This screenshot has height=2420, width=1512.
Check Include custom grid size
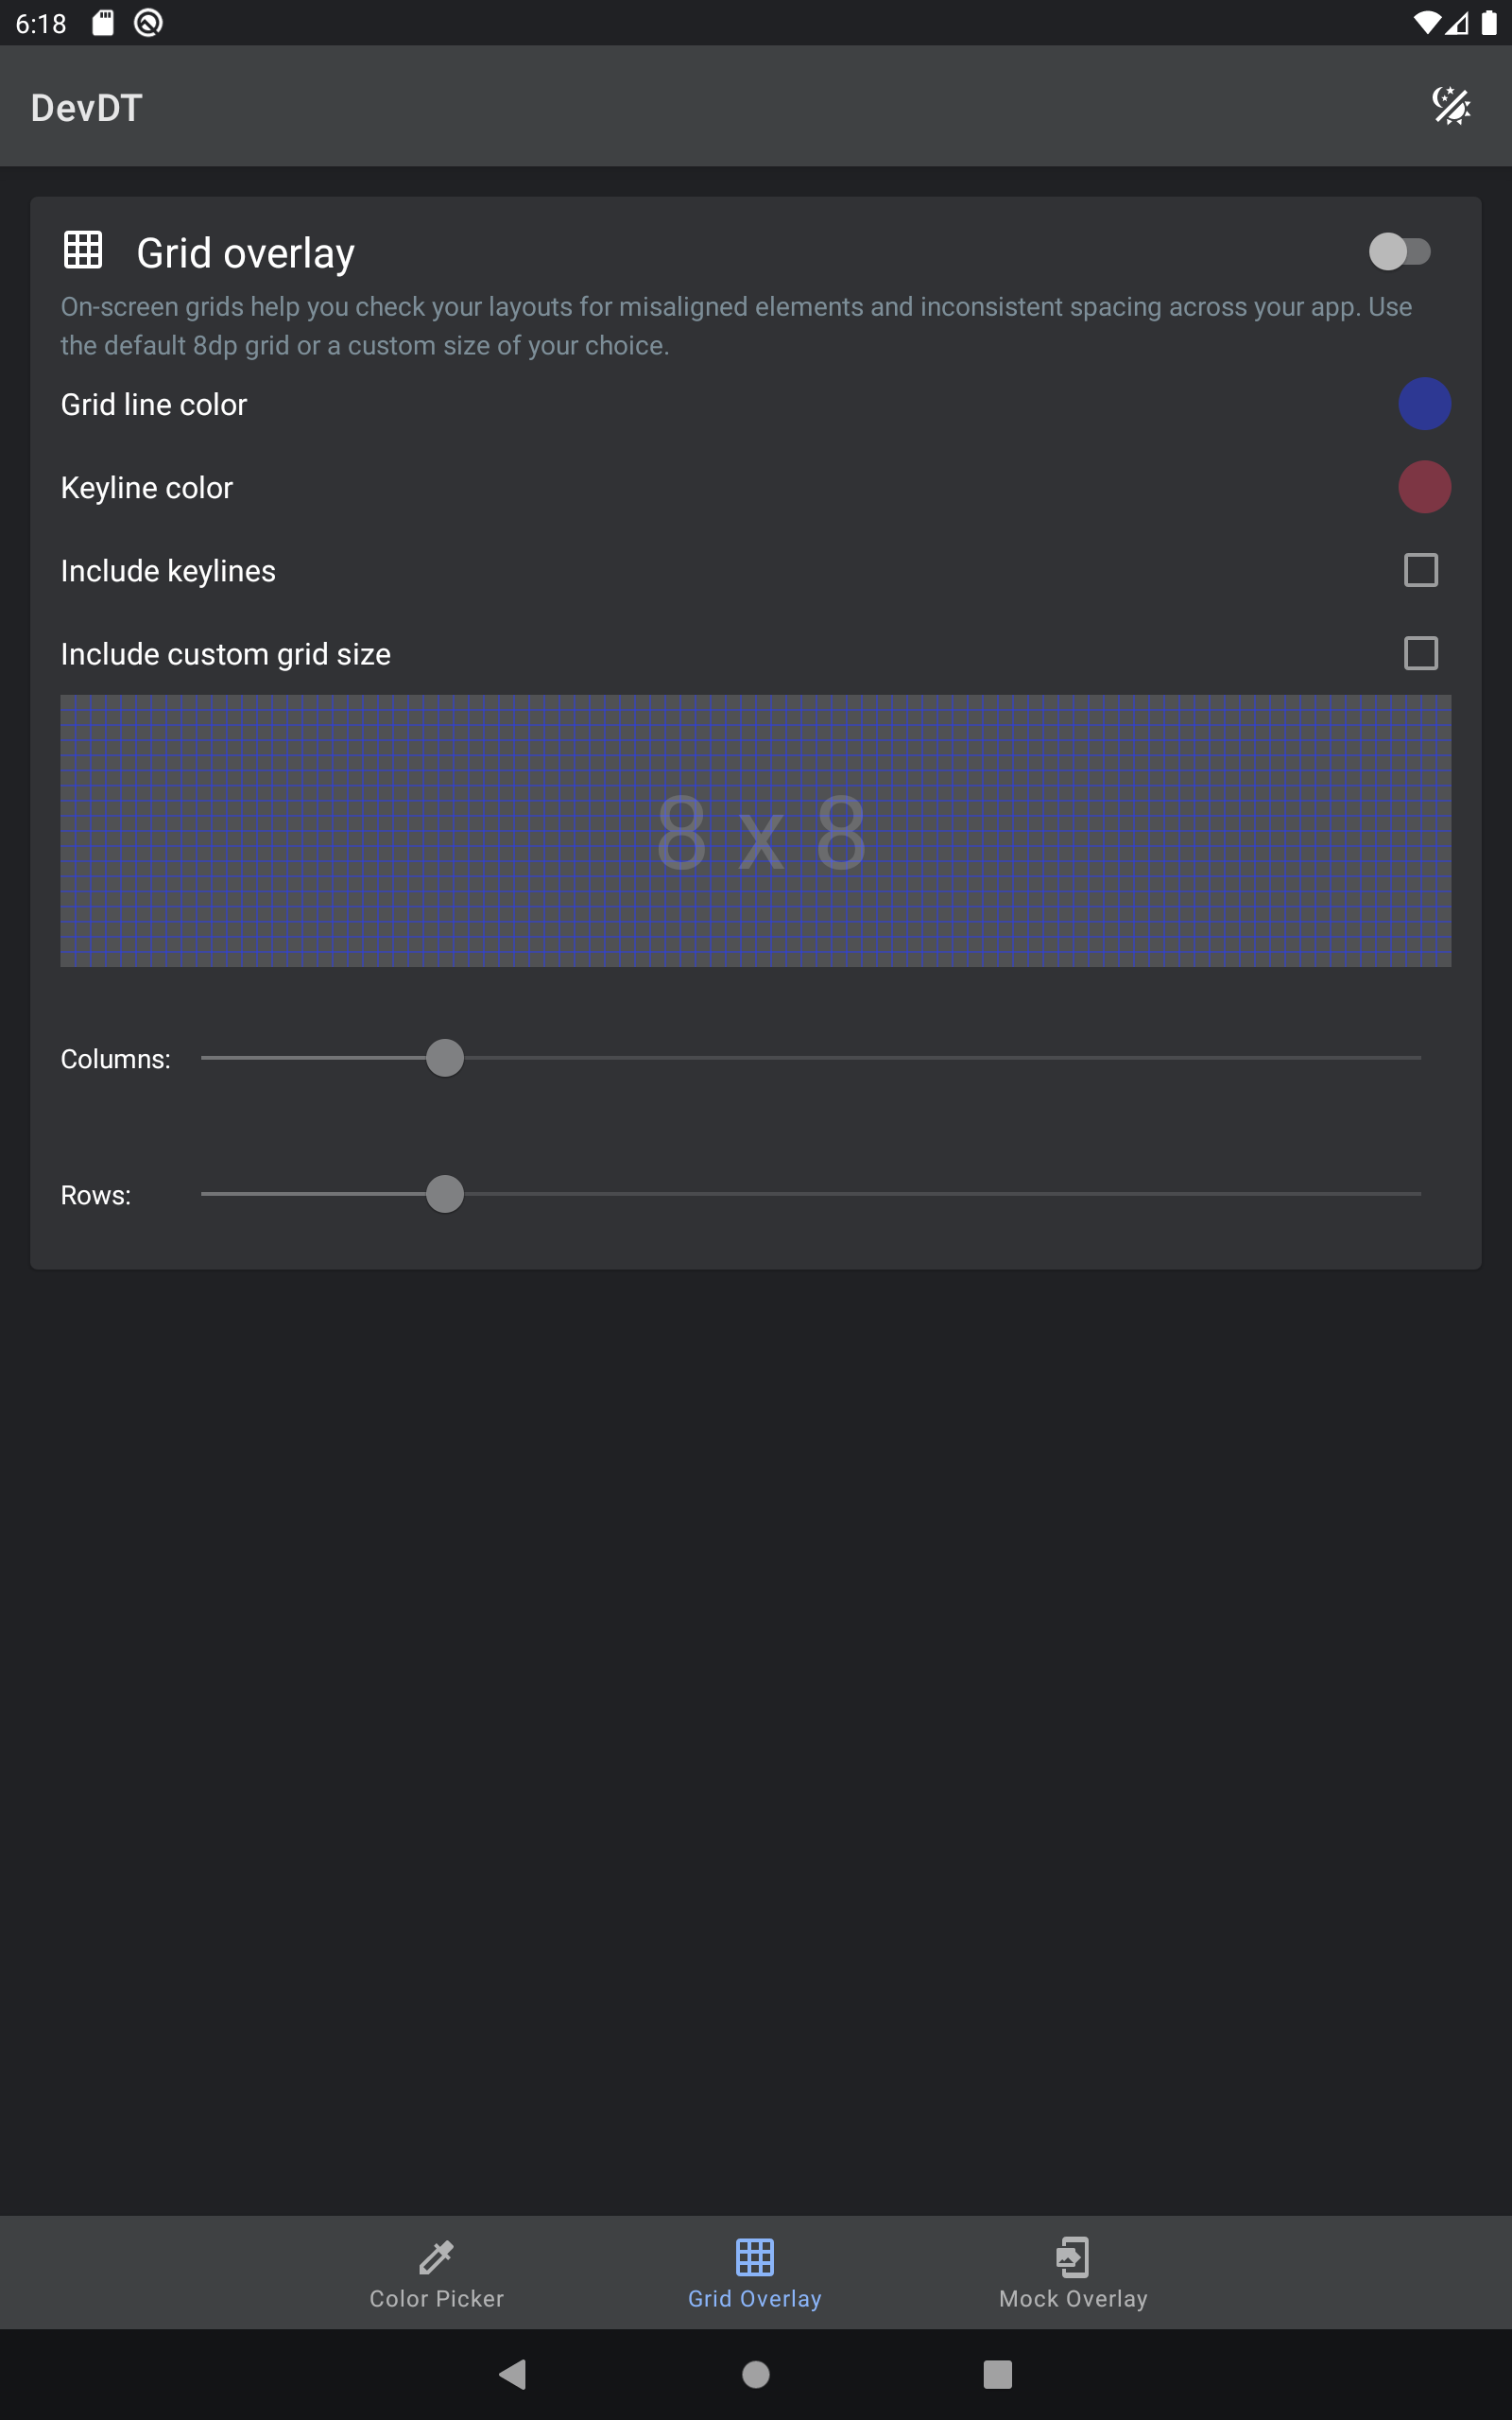1419,653
